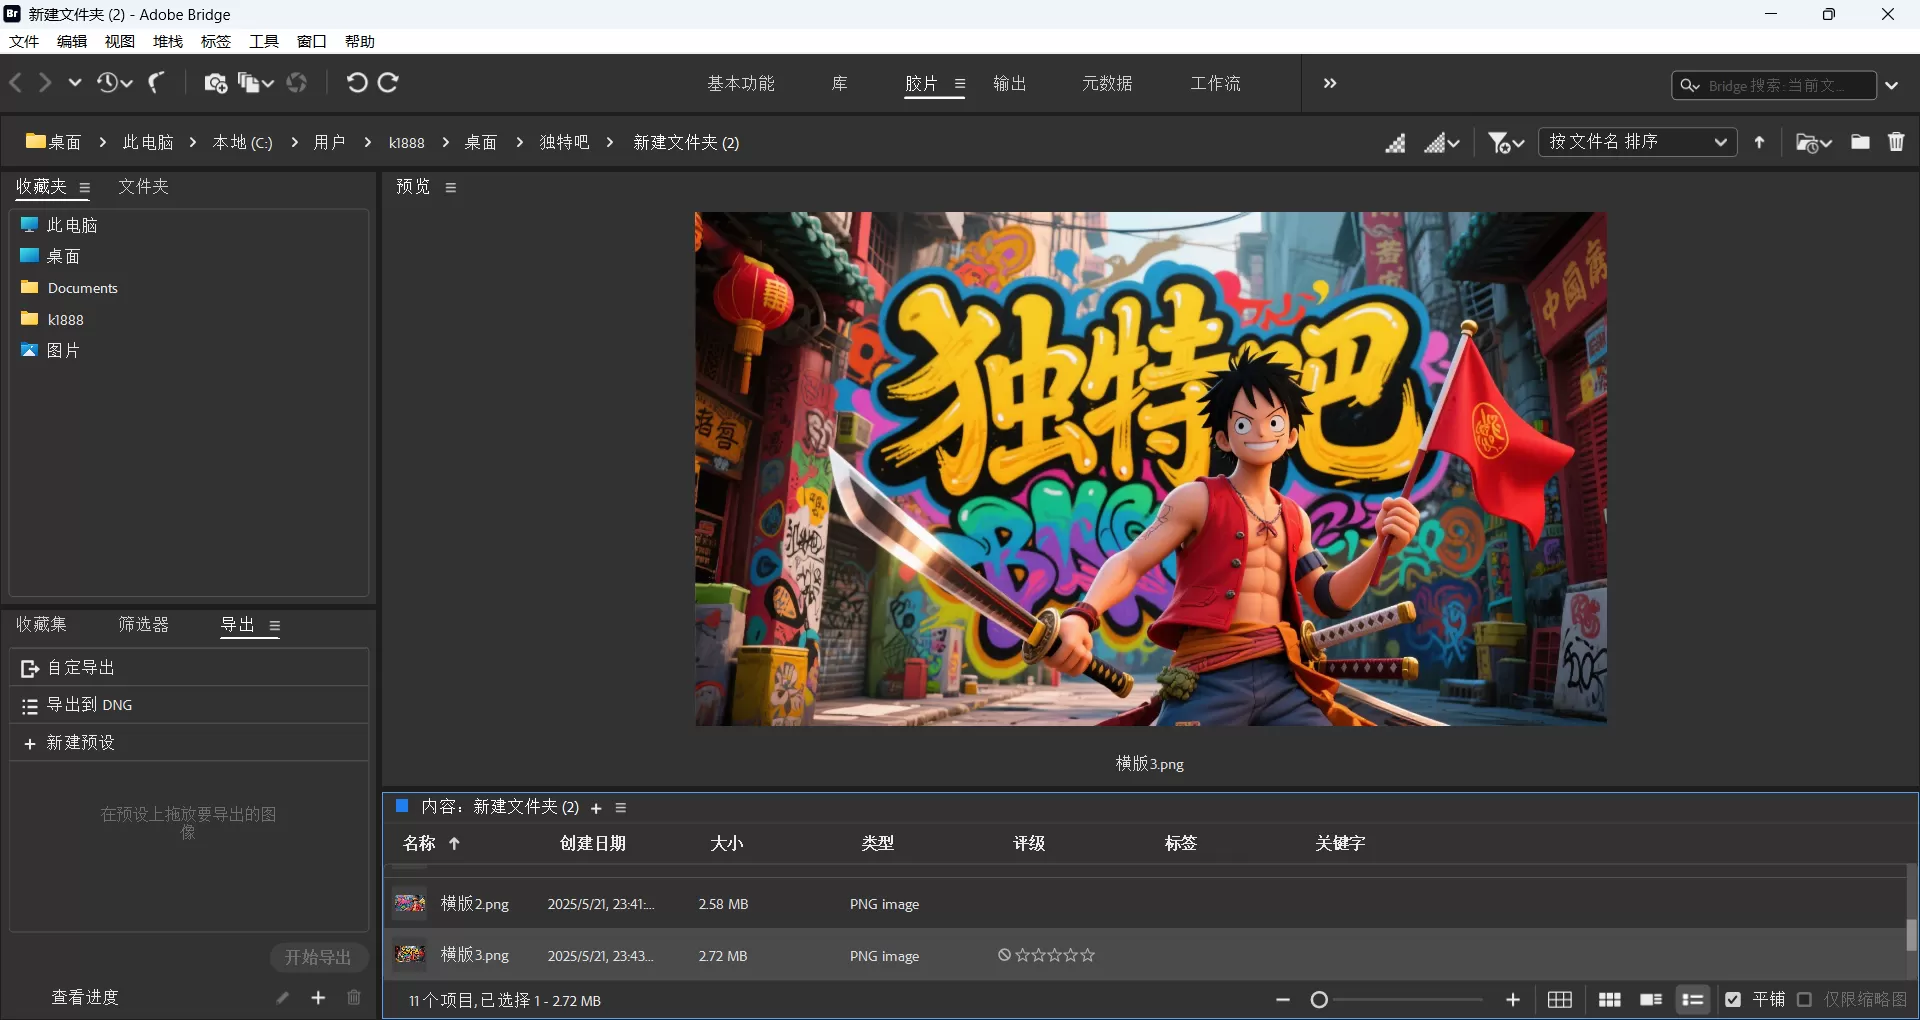The width and height of the screenshot is (1920, 1020).
Task: Create a new folder using the folder icon
Action: click(1860, 142)
